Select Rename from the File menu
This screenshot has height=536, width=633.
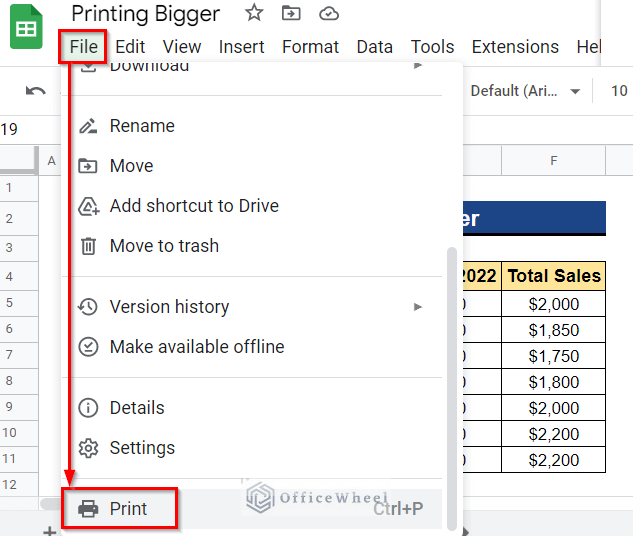[x=142, y=126]
